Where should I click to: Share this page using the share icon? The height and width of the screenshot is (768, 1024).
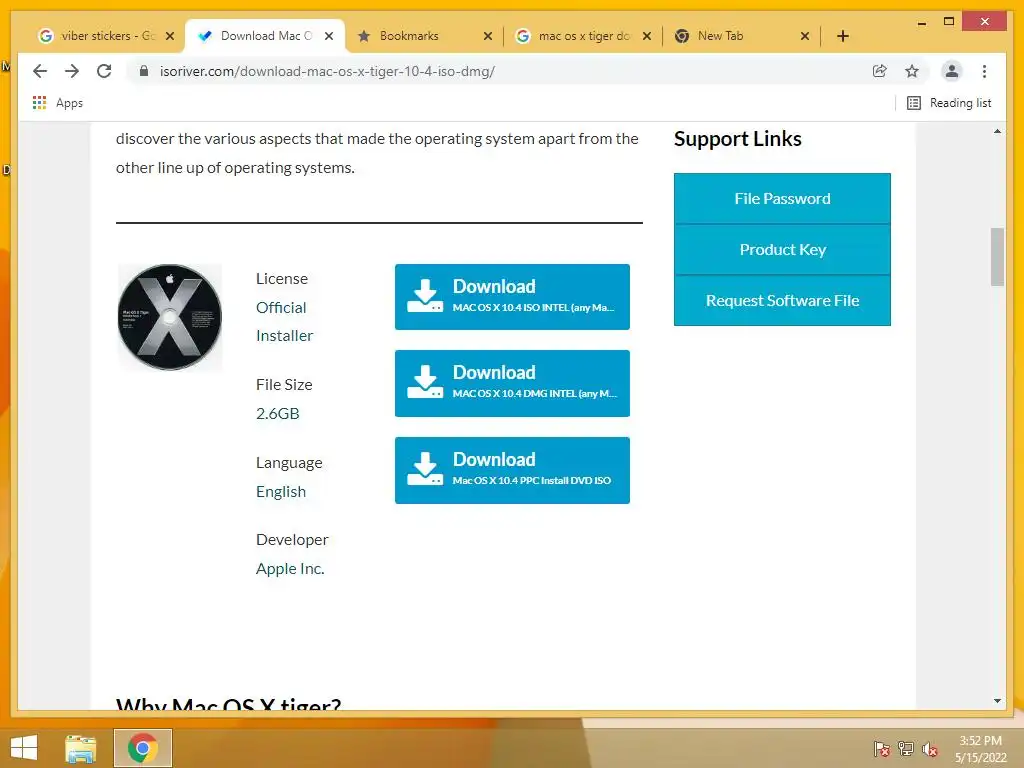[x=880, y=71]
